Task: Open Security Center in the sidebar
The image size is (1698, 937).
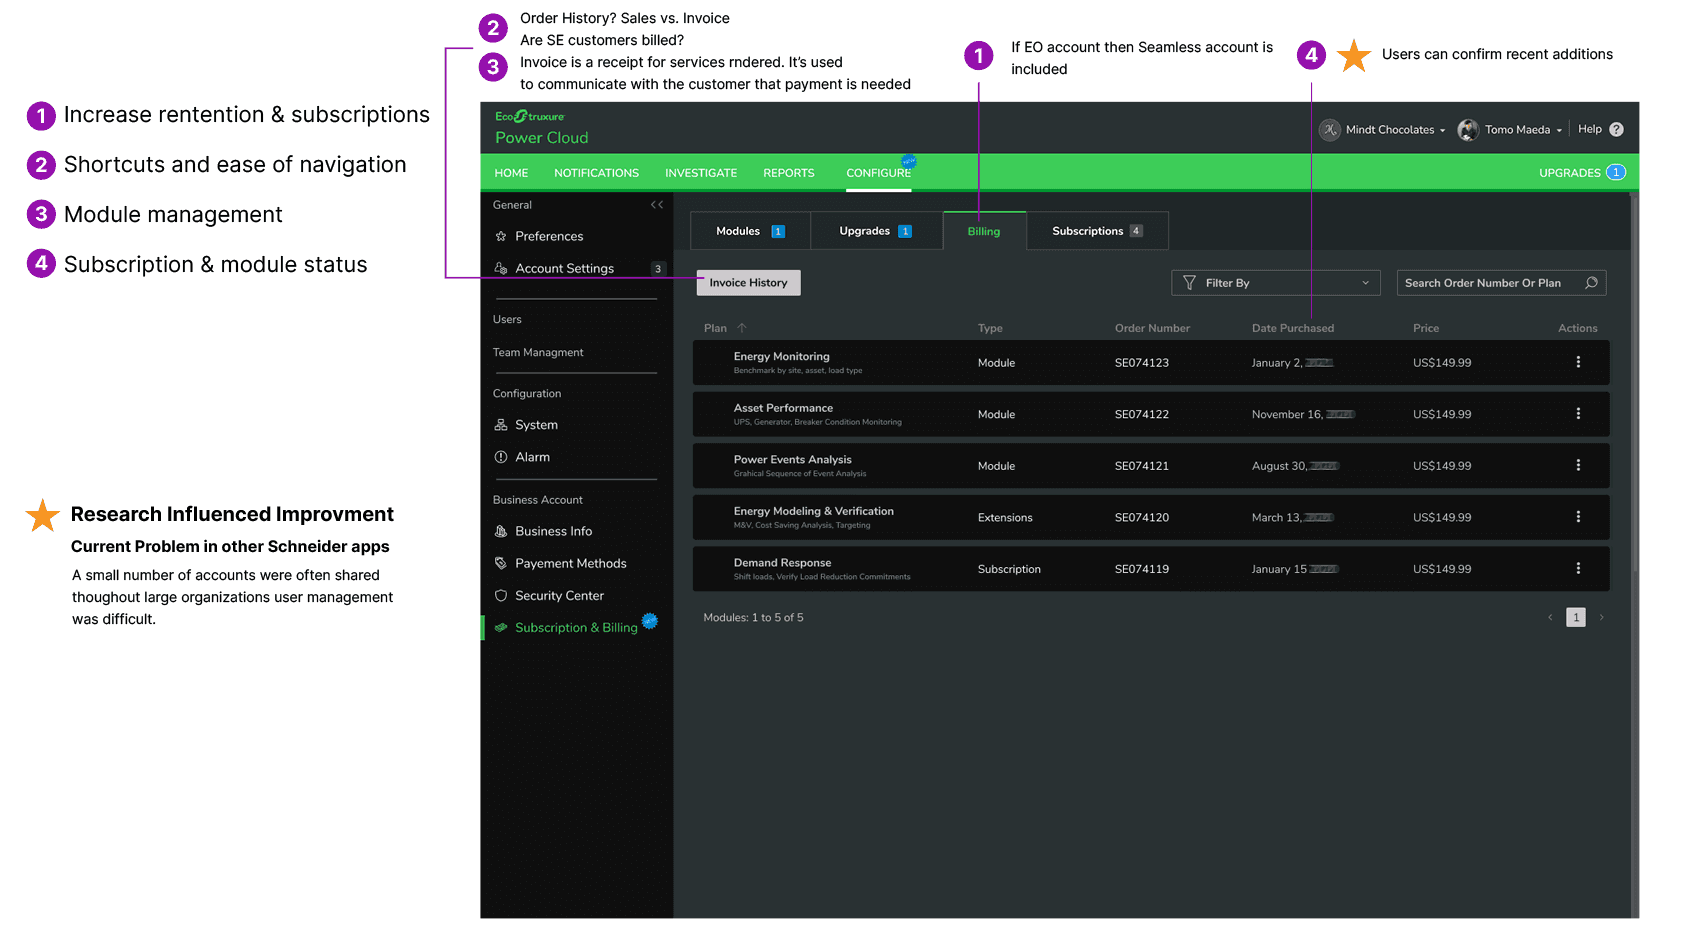Action: click(560, 595)
